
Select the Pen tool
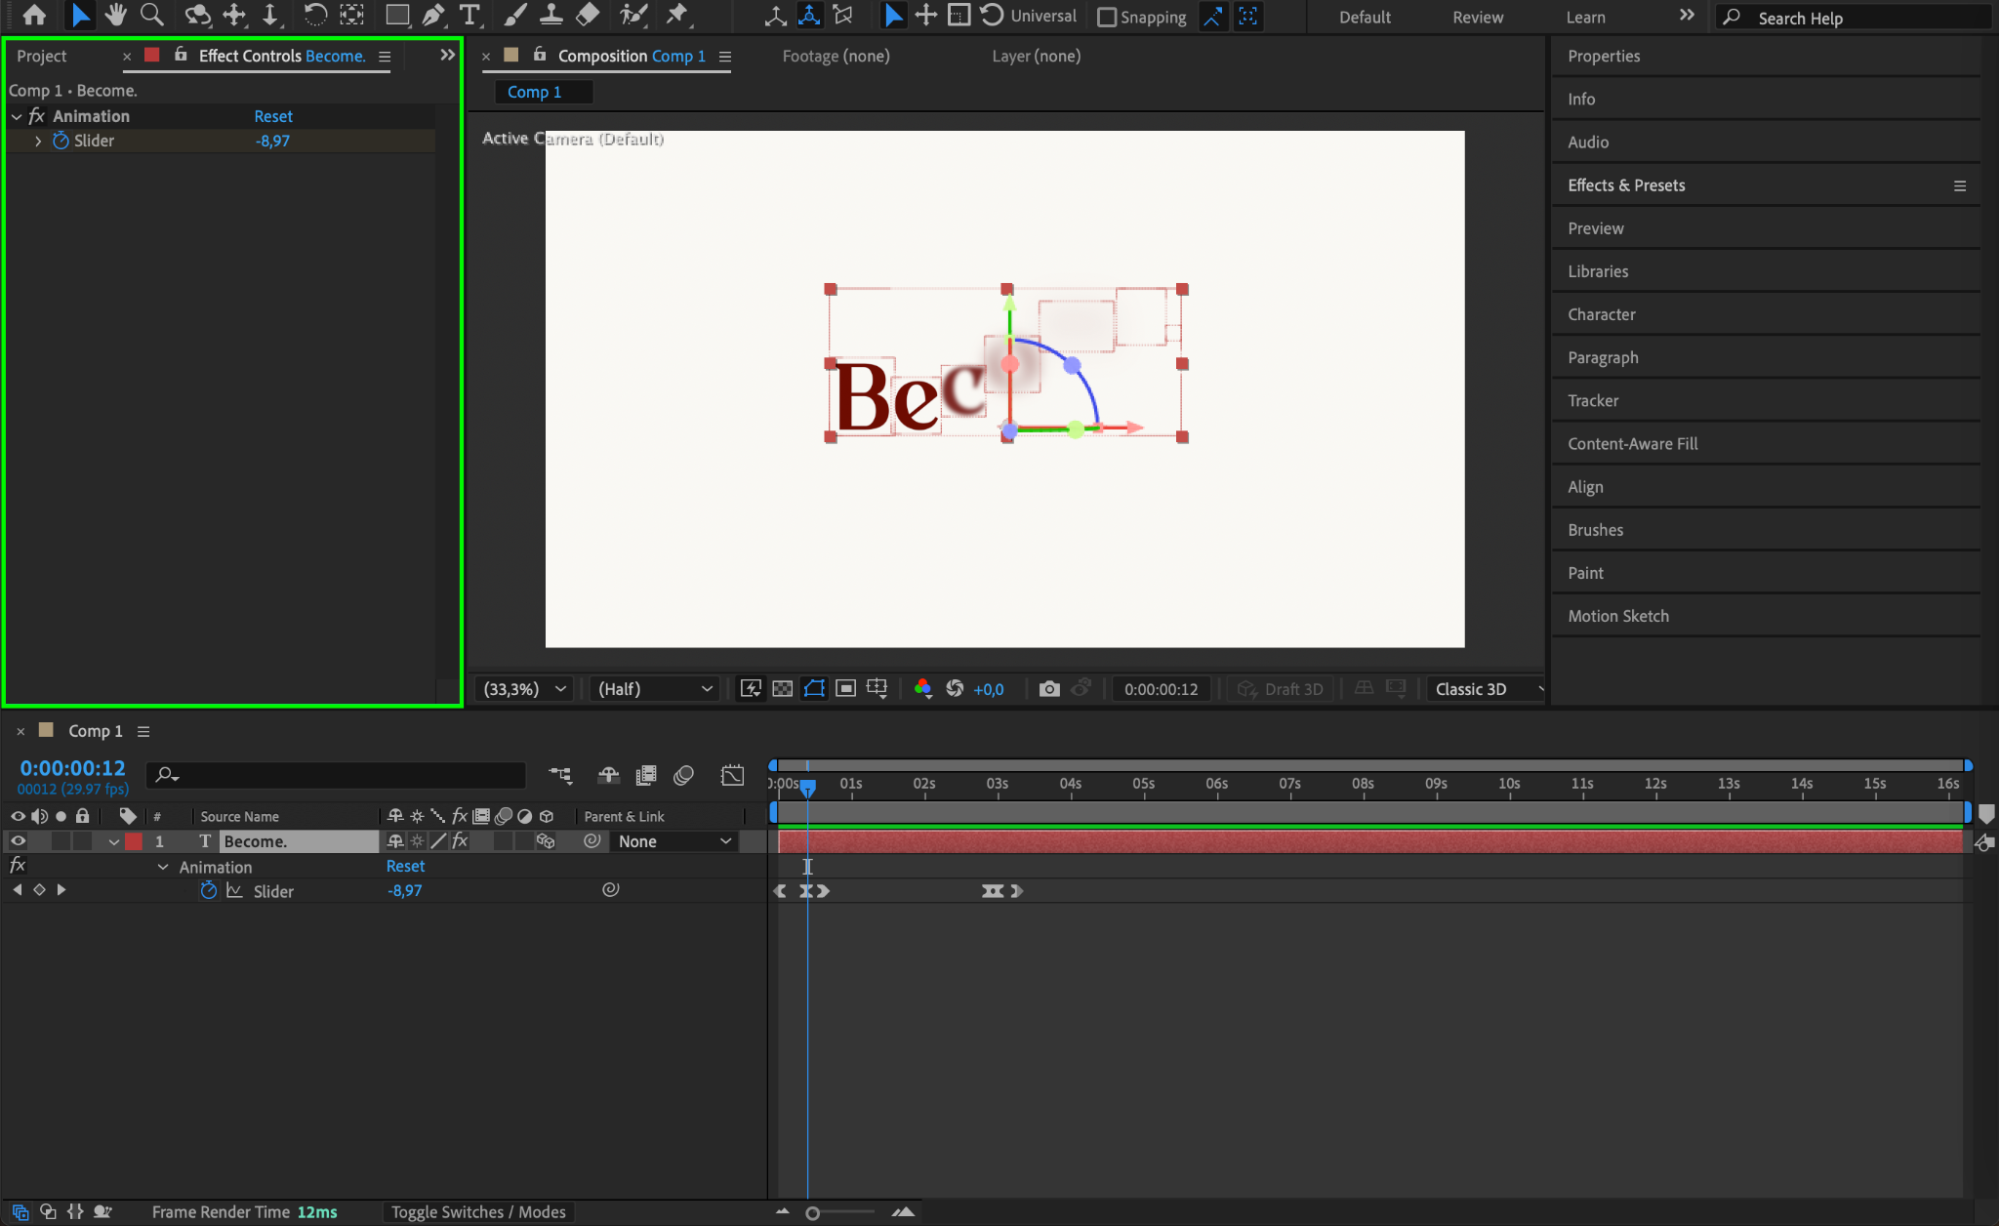point(433,15)
